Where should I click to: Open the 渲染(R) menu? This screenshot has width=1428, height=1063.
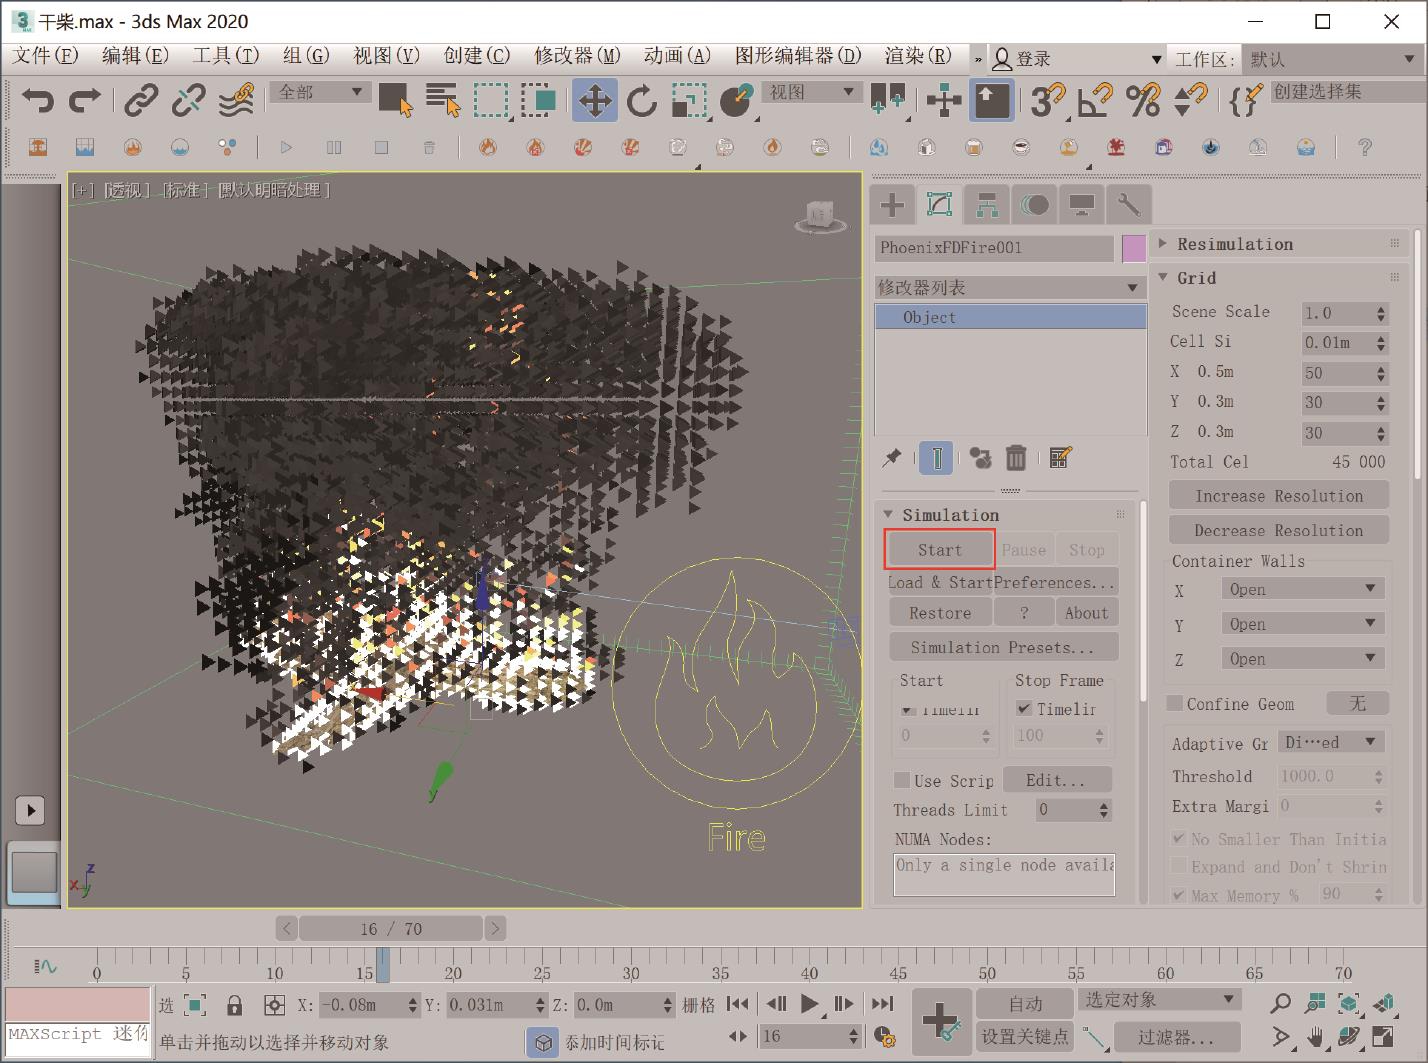(917, 56)
